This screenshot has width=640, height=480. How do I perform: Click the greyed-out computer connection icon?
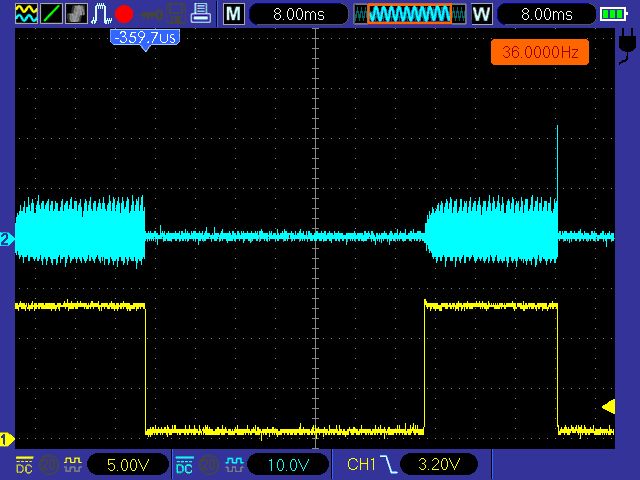click(175, 14)
